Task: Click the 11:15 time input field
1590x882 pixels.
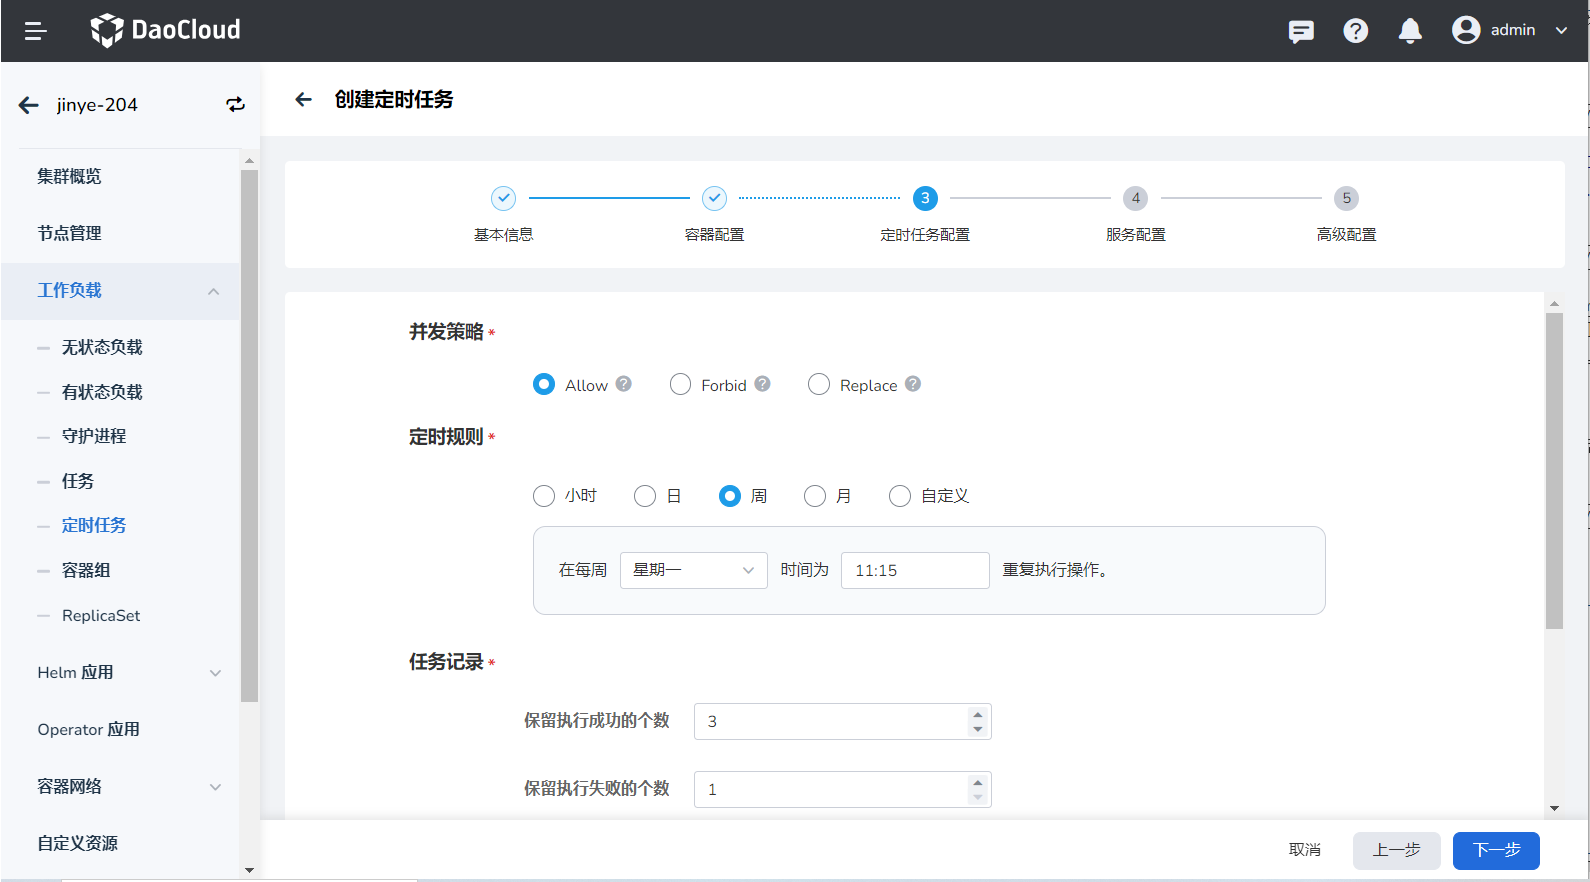Action: click(x=914, y=570)
